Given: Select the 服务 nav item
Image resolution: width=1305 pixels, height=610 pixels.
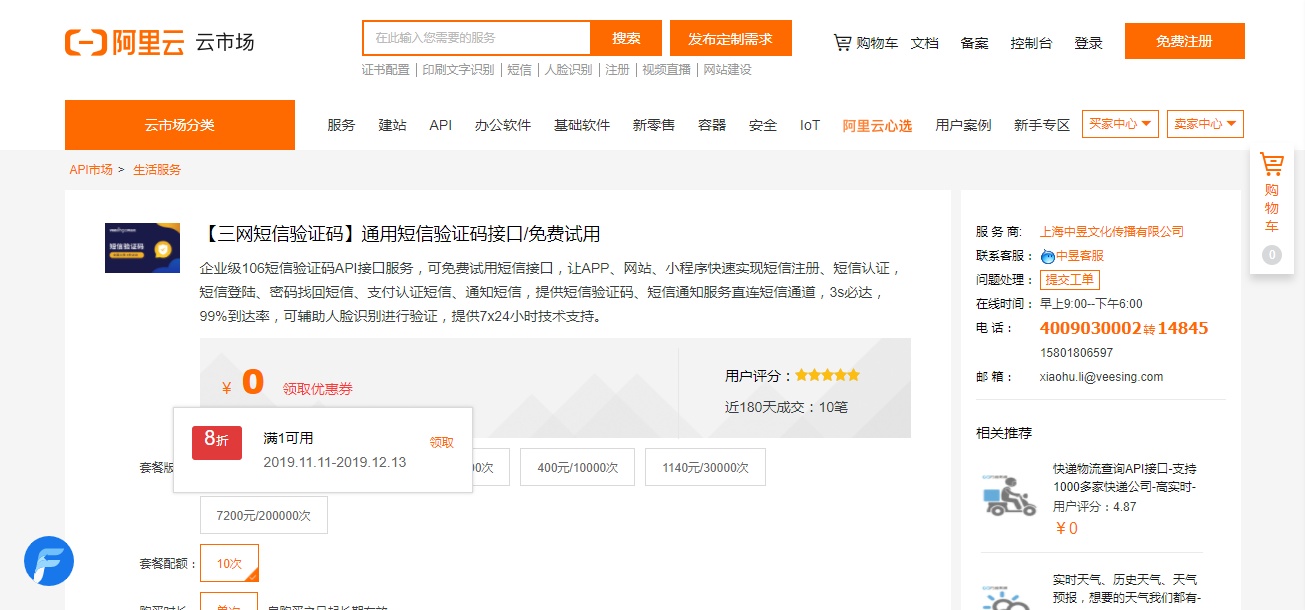Looking at the screenshot, I should coord(341,125).
